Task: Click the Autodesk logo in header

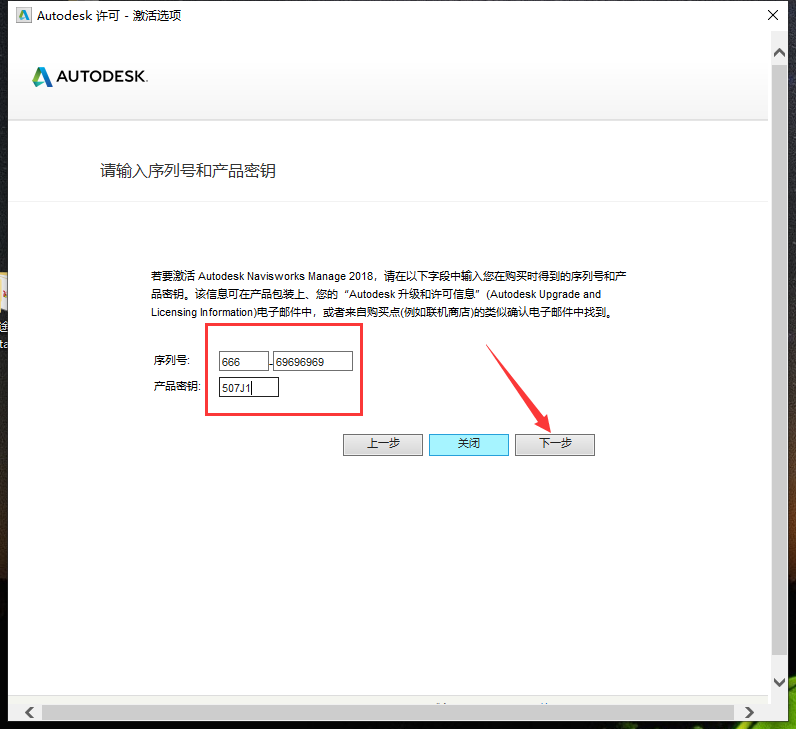Action: click(89, 77)
